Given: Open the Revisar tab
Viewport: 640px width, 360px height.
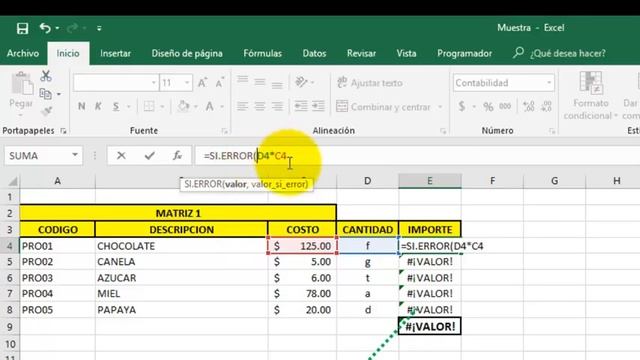Looking at the screenshot, I should click(361, 53).
